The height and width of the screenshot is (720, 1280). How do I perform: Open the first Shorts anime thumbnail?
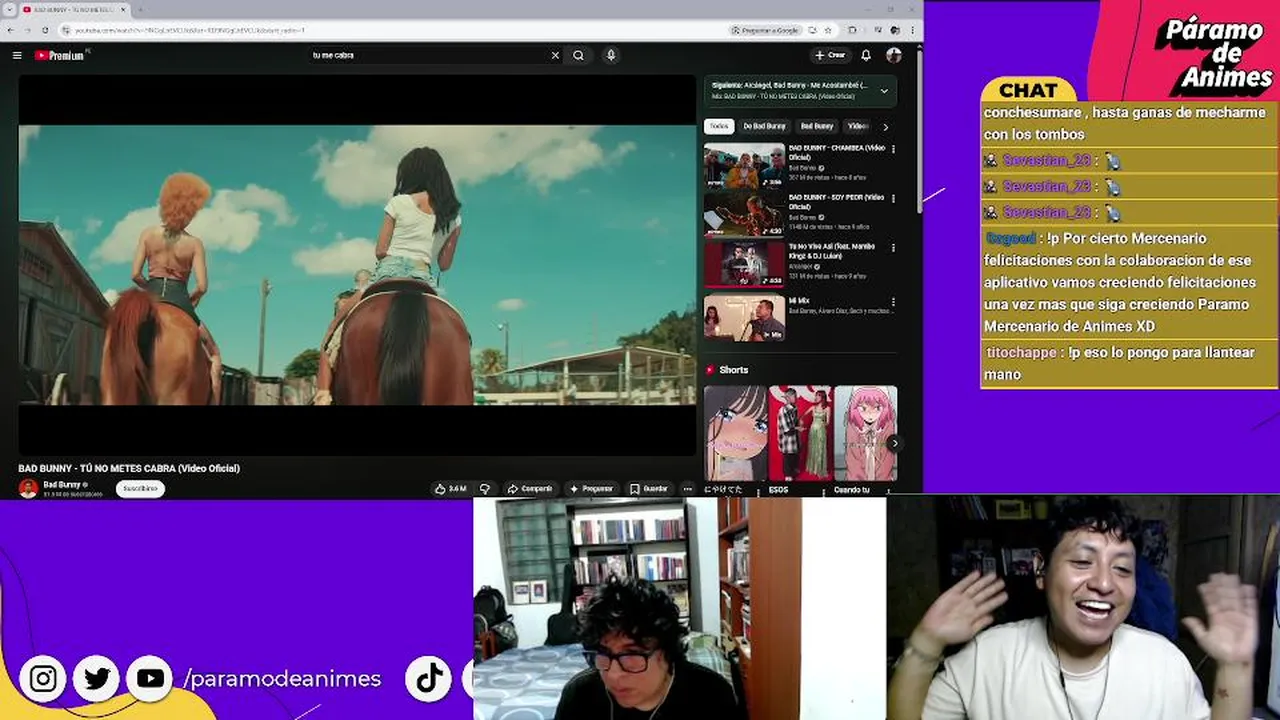[735, 434]
